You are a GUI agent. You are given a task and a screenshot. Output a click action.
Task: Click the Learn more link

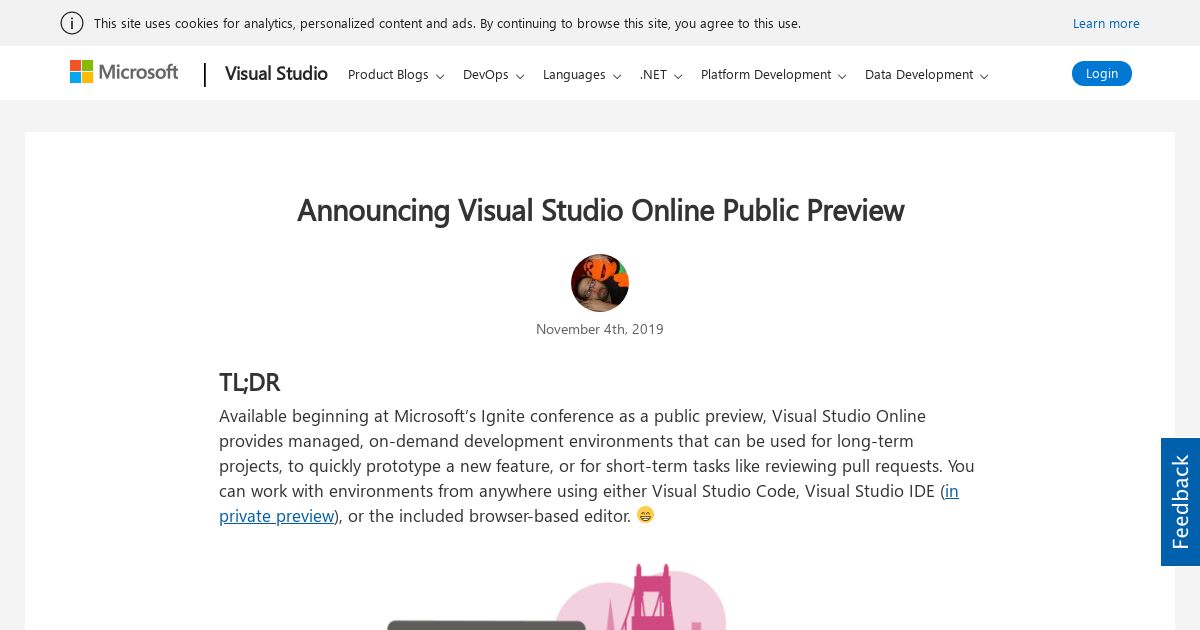[x=1106, y=23]
